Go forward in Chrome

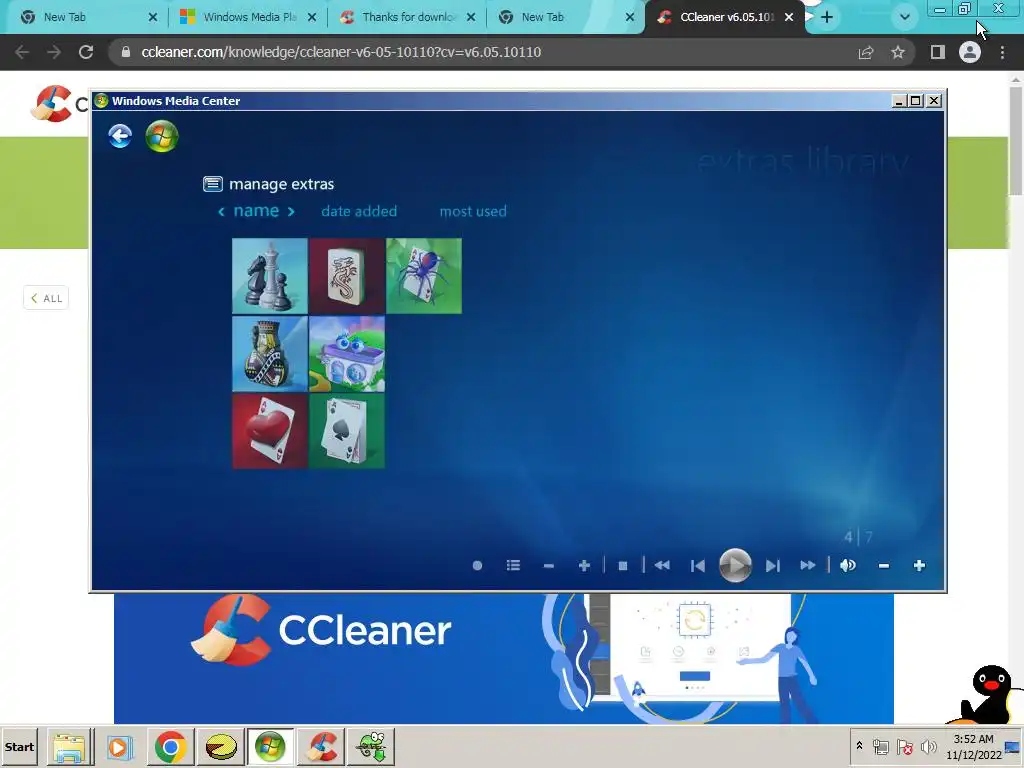pos(54,52)
